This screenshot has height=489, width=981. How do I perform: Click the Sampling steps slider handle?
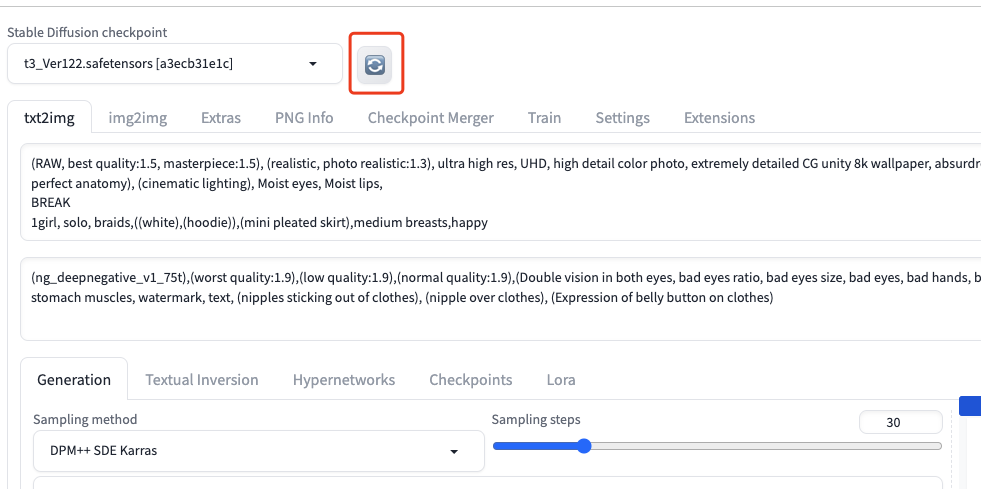584,446
